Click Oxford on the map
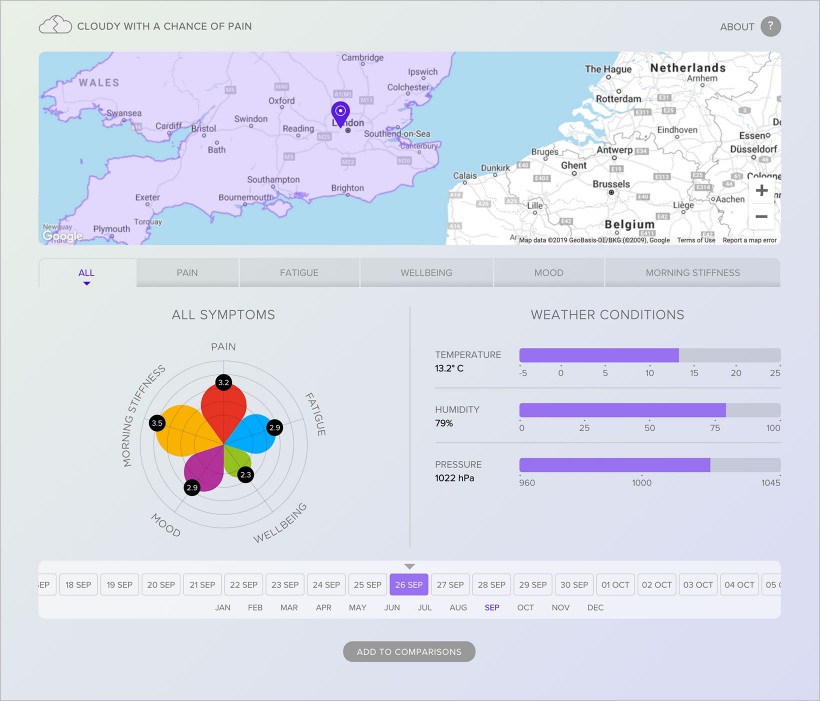The width and height of the screenshot is (820, 701). coord(281,100)
